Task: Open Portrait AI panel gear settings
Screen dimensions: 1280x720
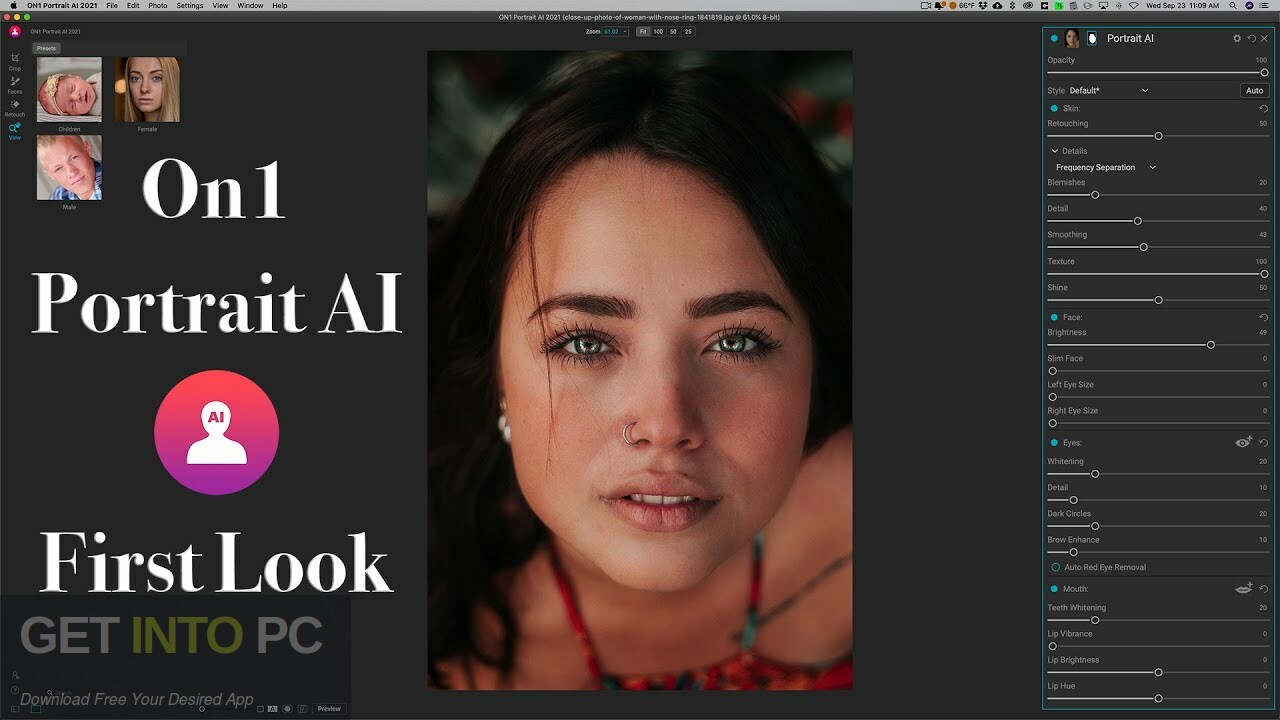Action: tap(1237, 38)
